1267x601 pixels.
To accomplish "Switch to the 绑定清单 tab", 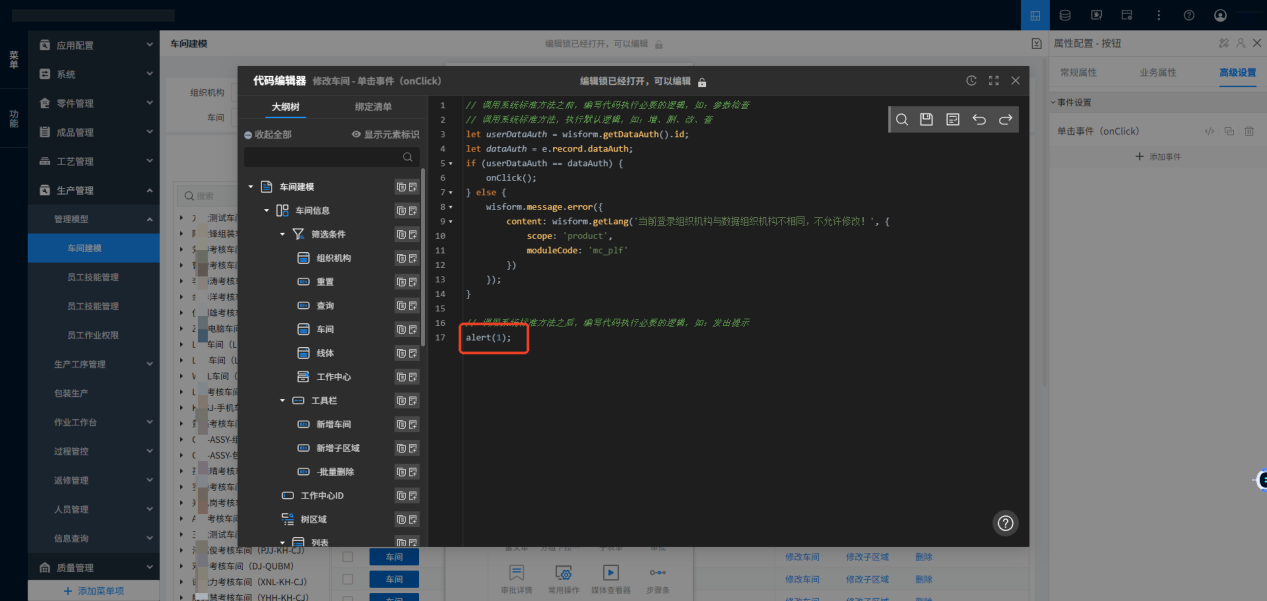I will coord(373,107).
